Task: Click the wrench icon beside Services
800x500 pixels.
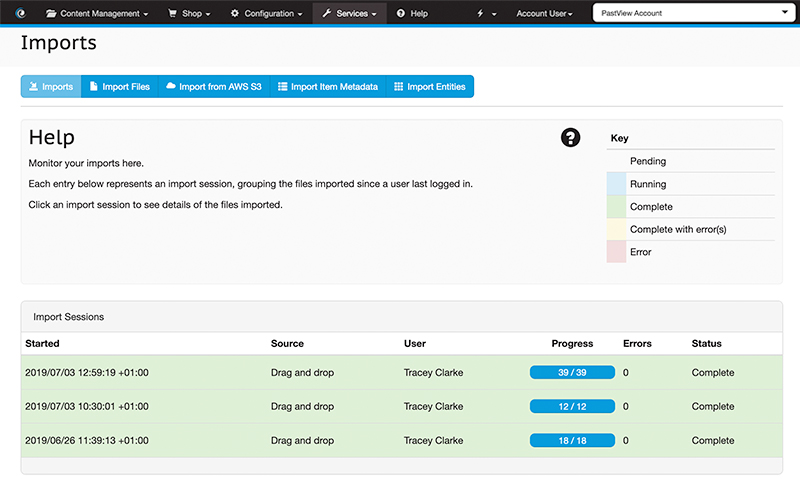Action: coord(327,13)
